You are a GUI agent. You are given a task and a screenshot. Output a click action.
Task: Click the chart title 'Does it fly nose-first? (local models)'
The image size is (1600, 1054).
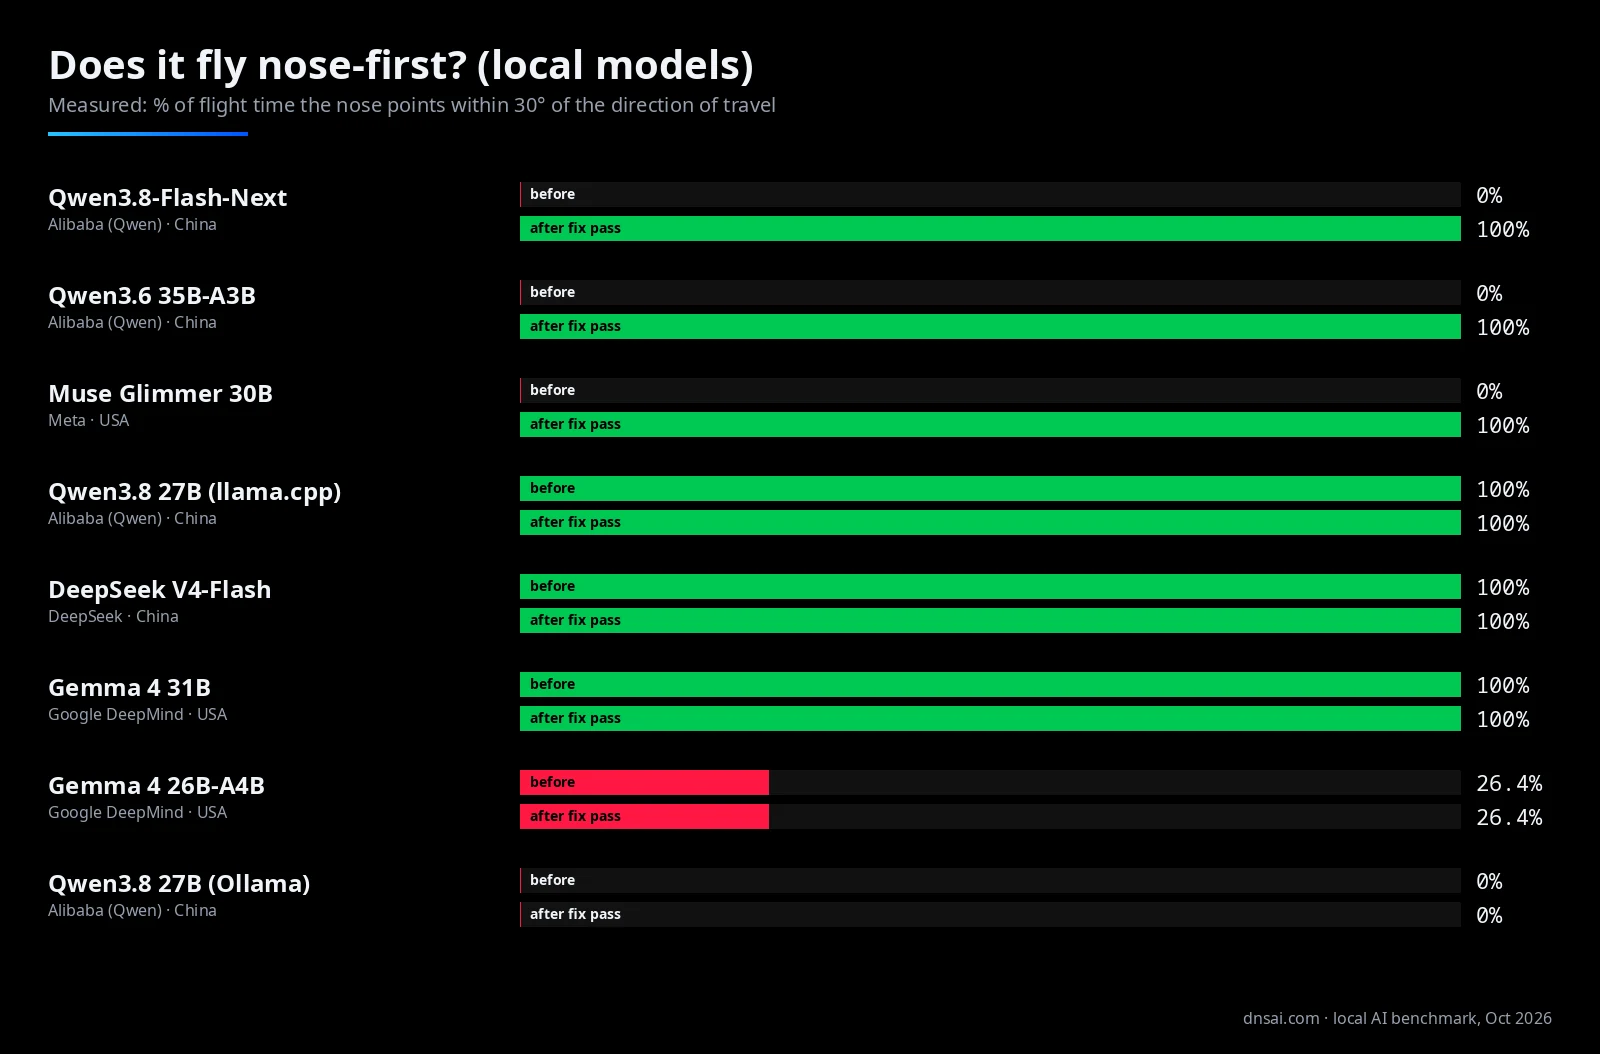(x=401, y=66)
